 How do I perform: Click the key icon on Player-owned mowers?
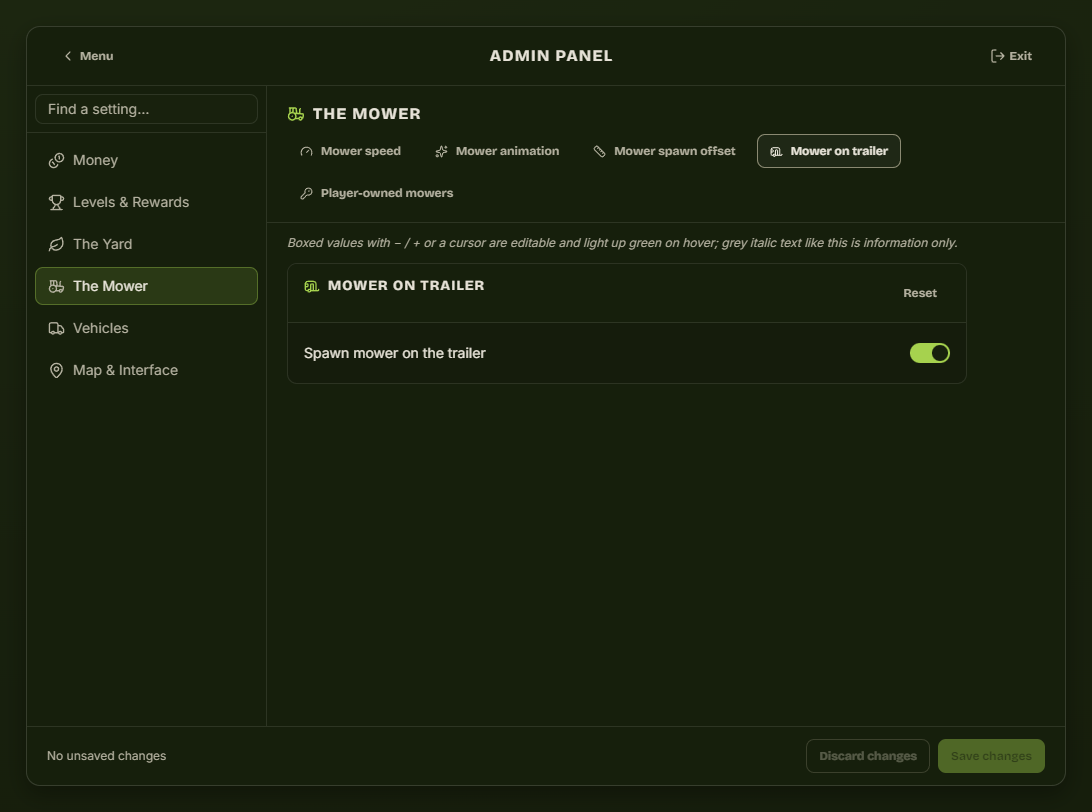point(306,194)
